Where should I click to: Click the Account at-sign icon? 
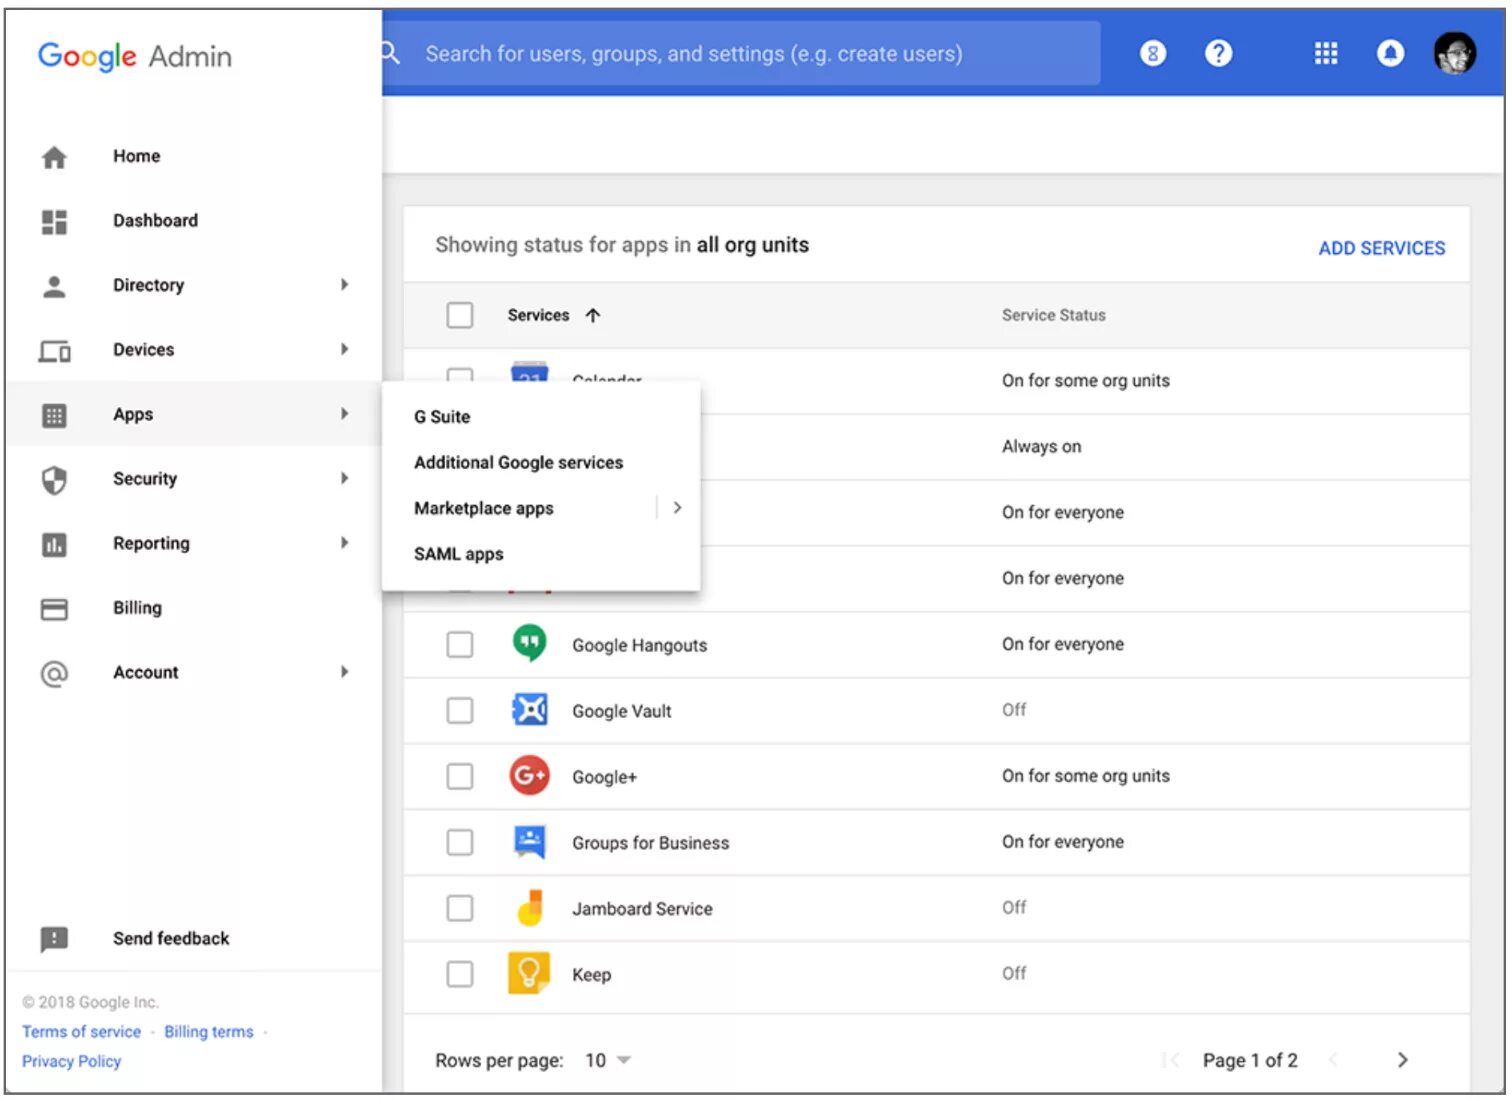(54, 674)
